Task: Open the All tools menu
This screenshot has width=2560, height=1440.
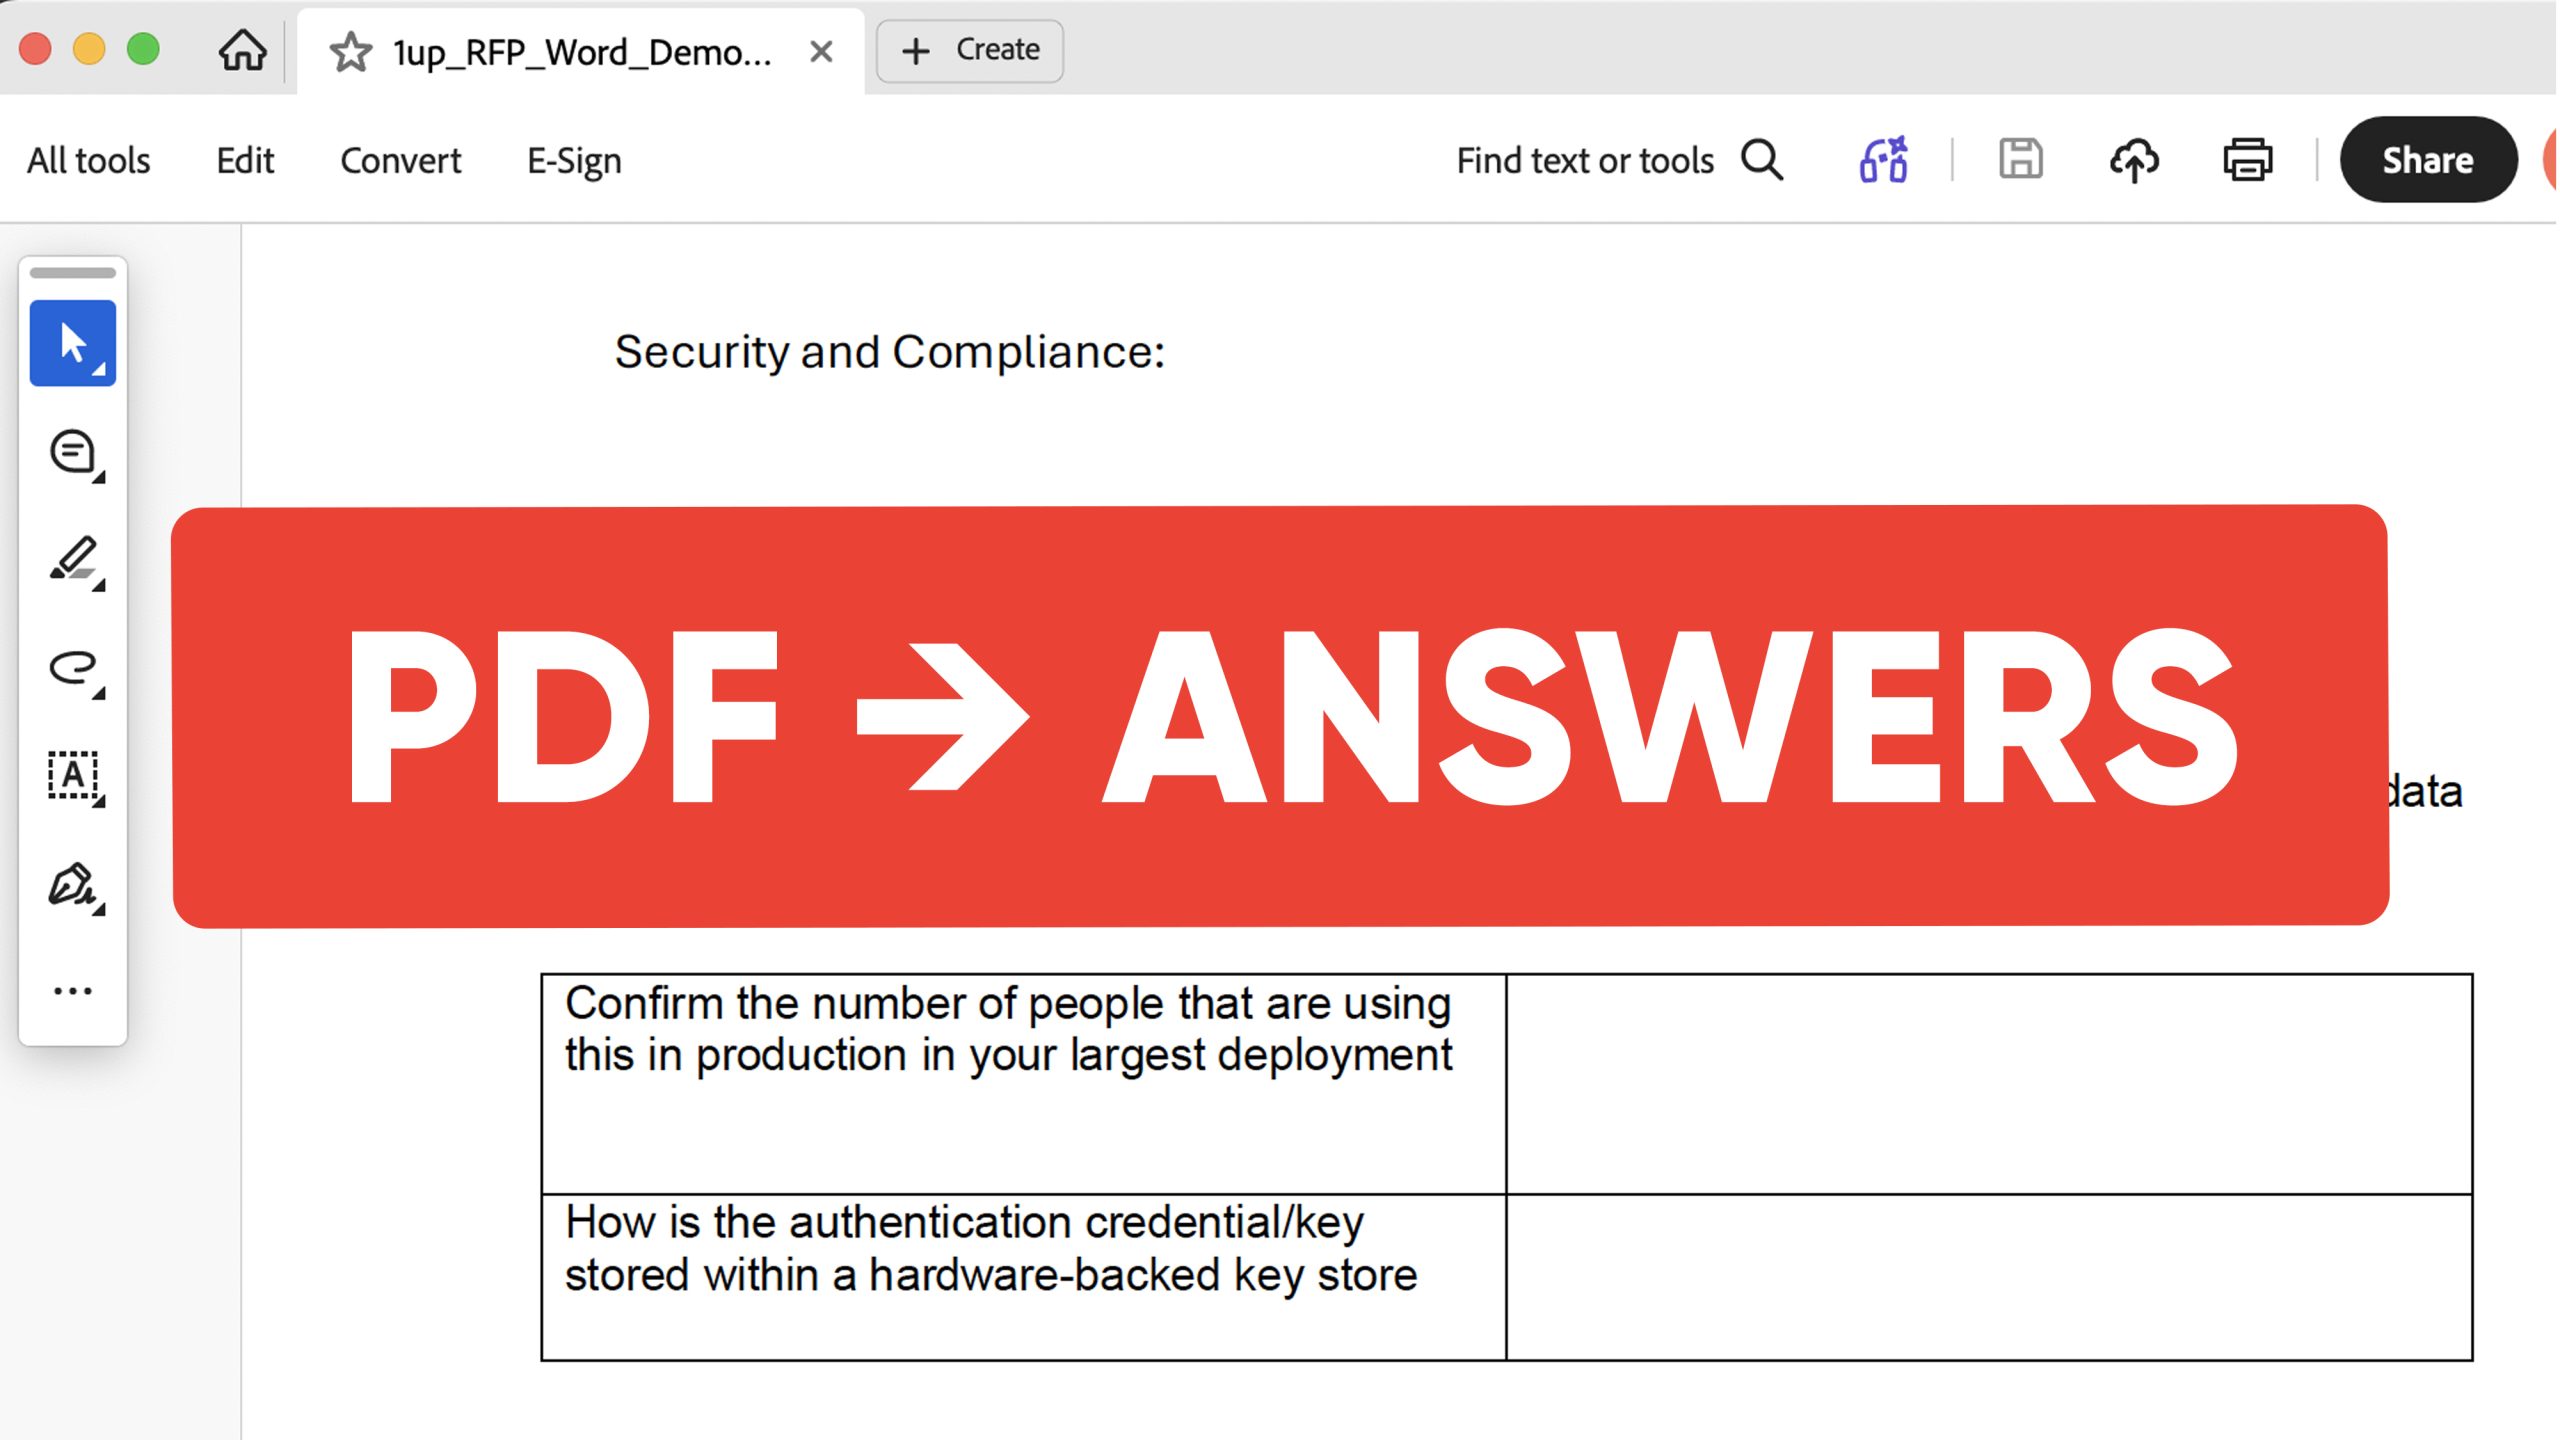Action: click(x=86, y=160)
